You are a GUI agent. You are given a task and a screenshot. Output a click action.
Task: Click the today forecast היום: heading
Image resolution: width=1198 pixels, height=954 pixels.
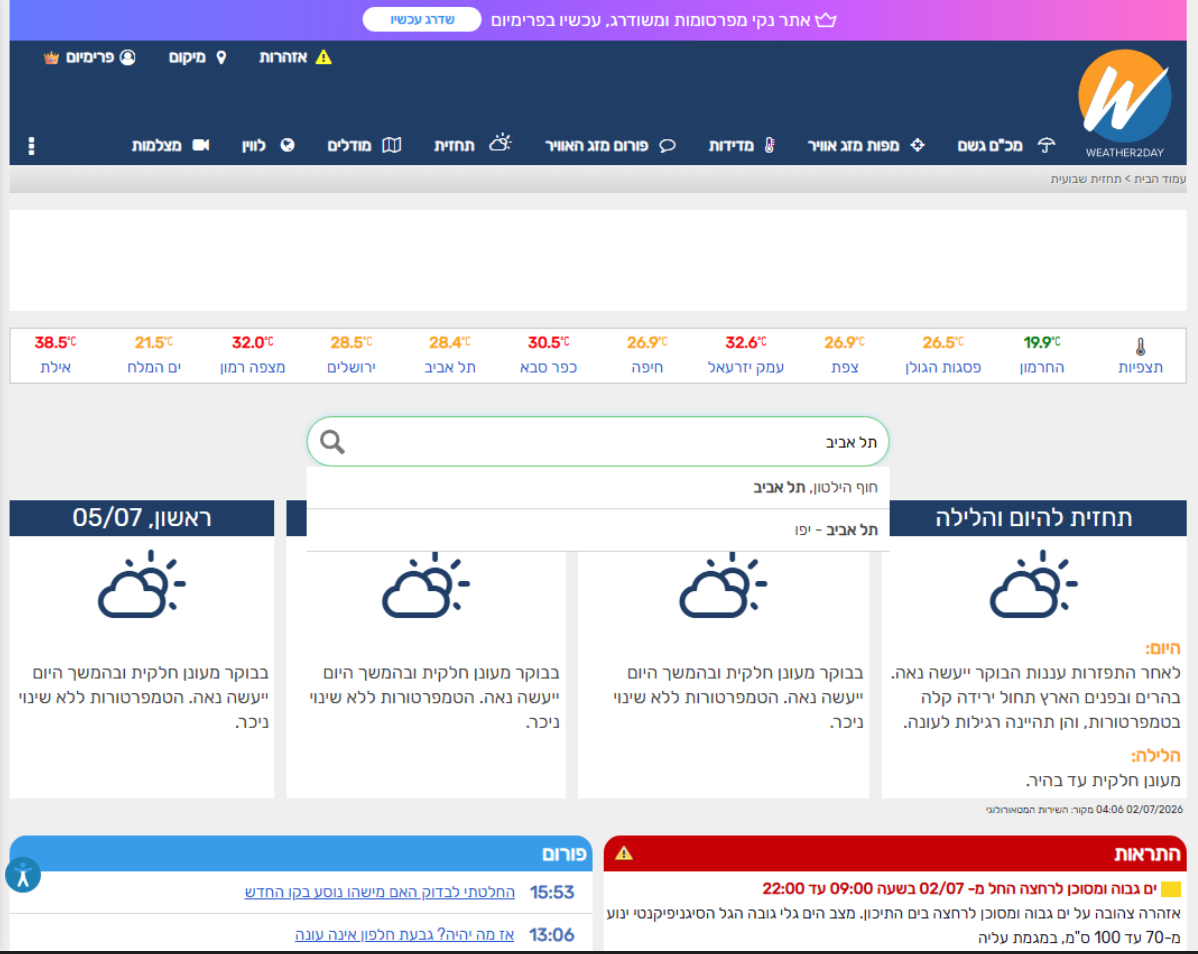click(1162, 648)
